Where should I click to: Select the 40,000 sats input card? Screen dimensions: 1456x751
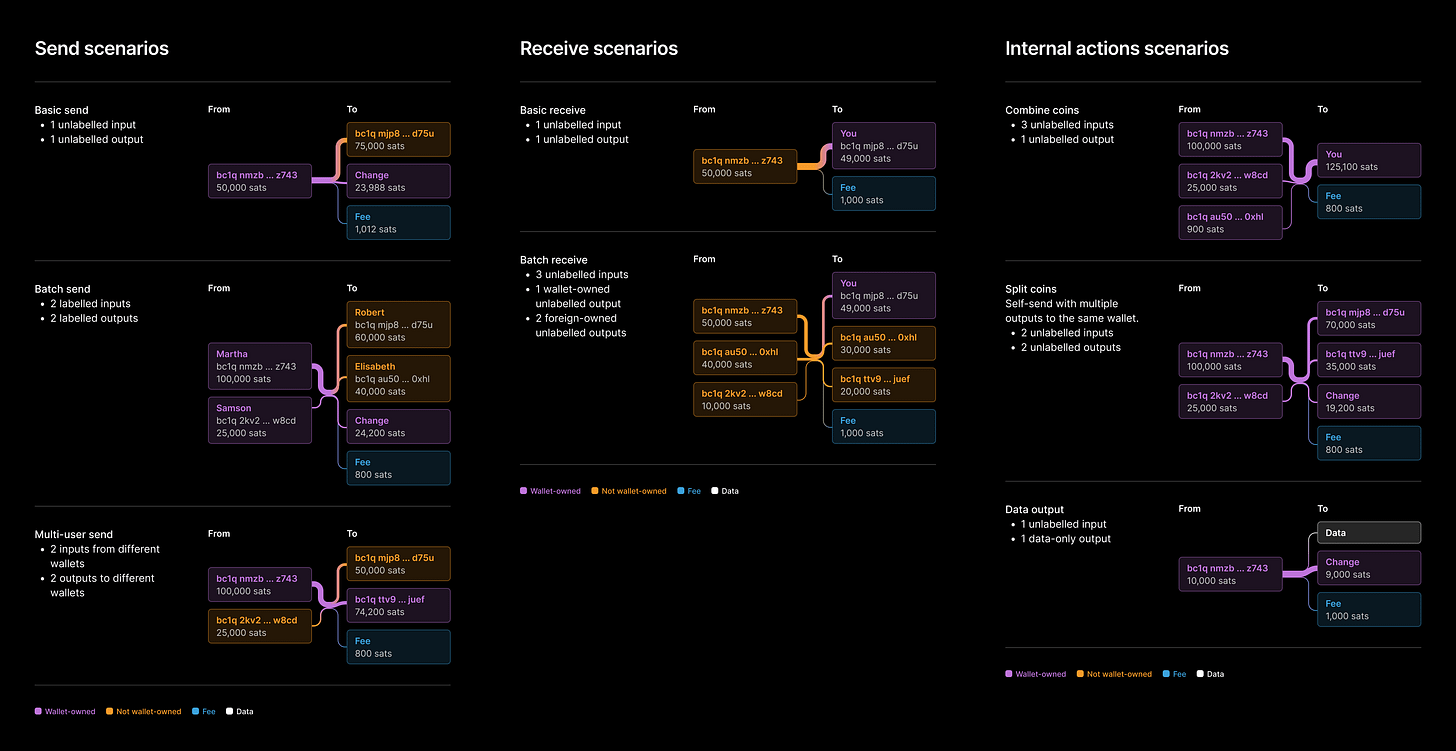[x=745, y=358]
